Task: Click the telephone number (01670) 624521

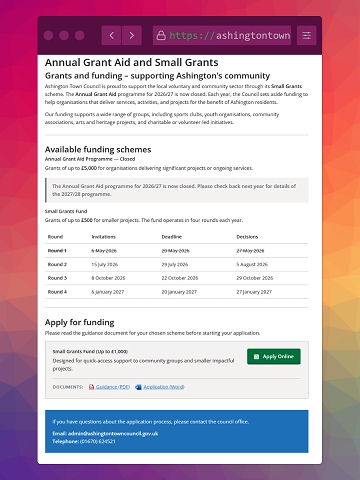Action: (x=98, y=441)
